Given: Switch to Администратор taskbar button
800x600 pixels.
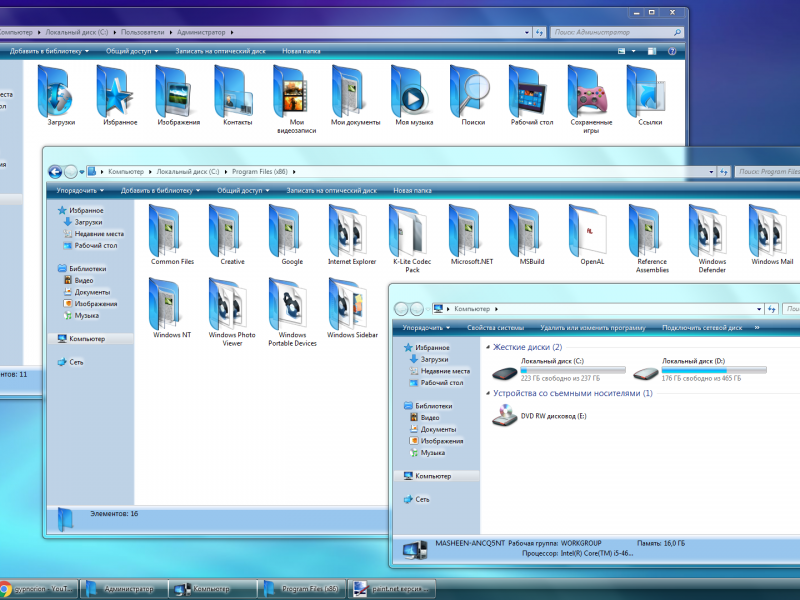Looking at the screenshot, I should pyautogui.click(x=124, y=589).
